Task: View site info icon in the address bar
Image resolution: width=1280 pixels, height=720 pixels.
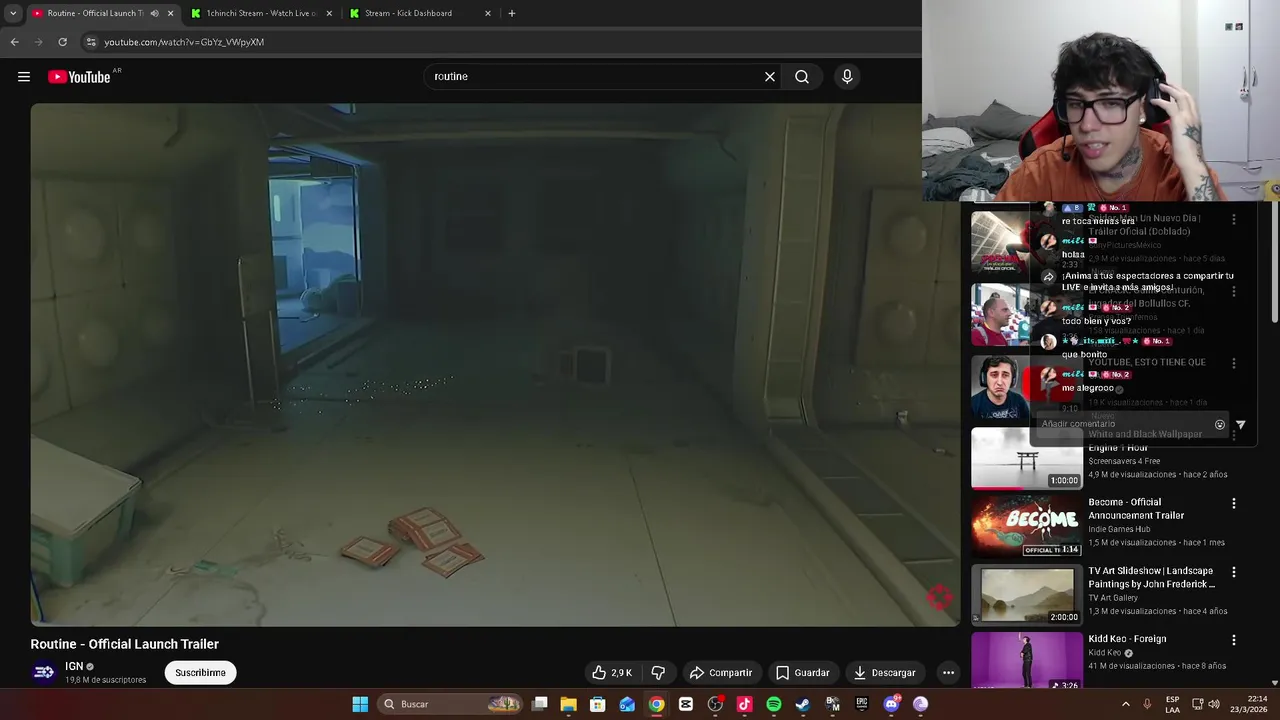Action: coord(91,42)
